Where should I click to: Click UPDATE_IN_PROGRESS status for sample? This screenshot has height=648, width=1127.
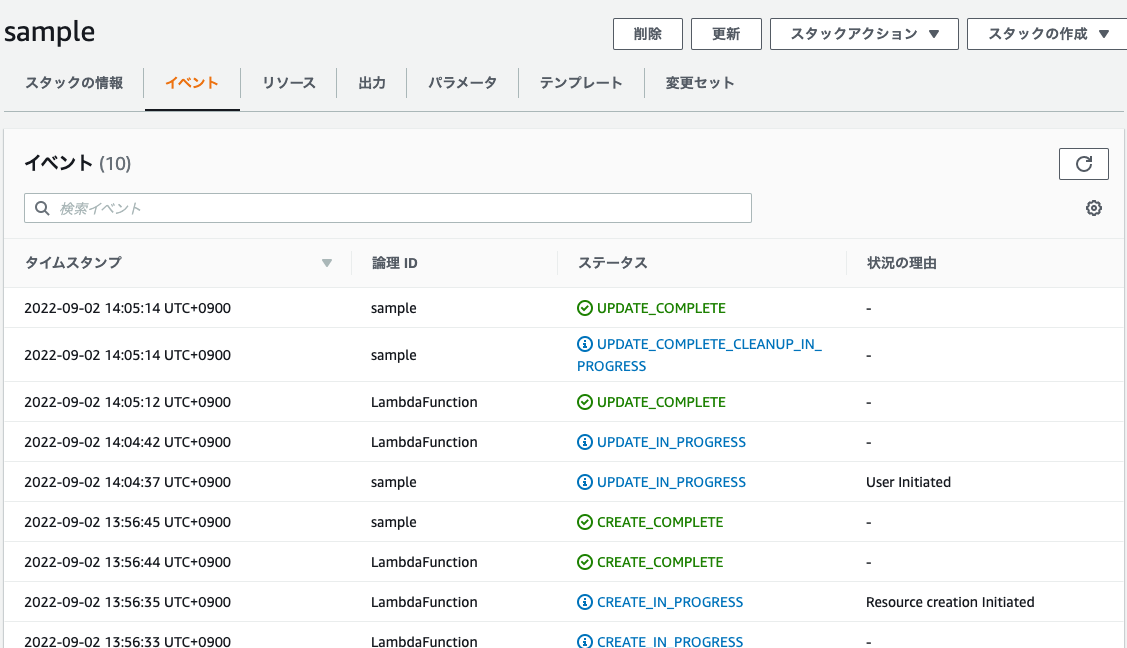(671, 482)
